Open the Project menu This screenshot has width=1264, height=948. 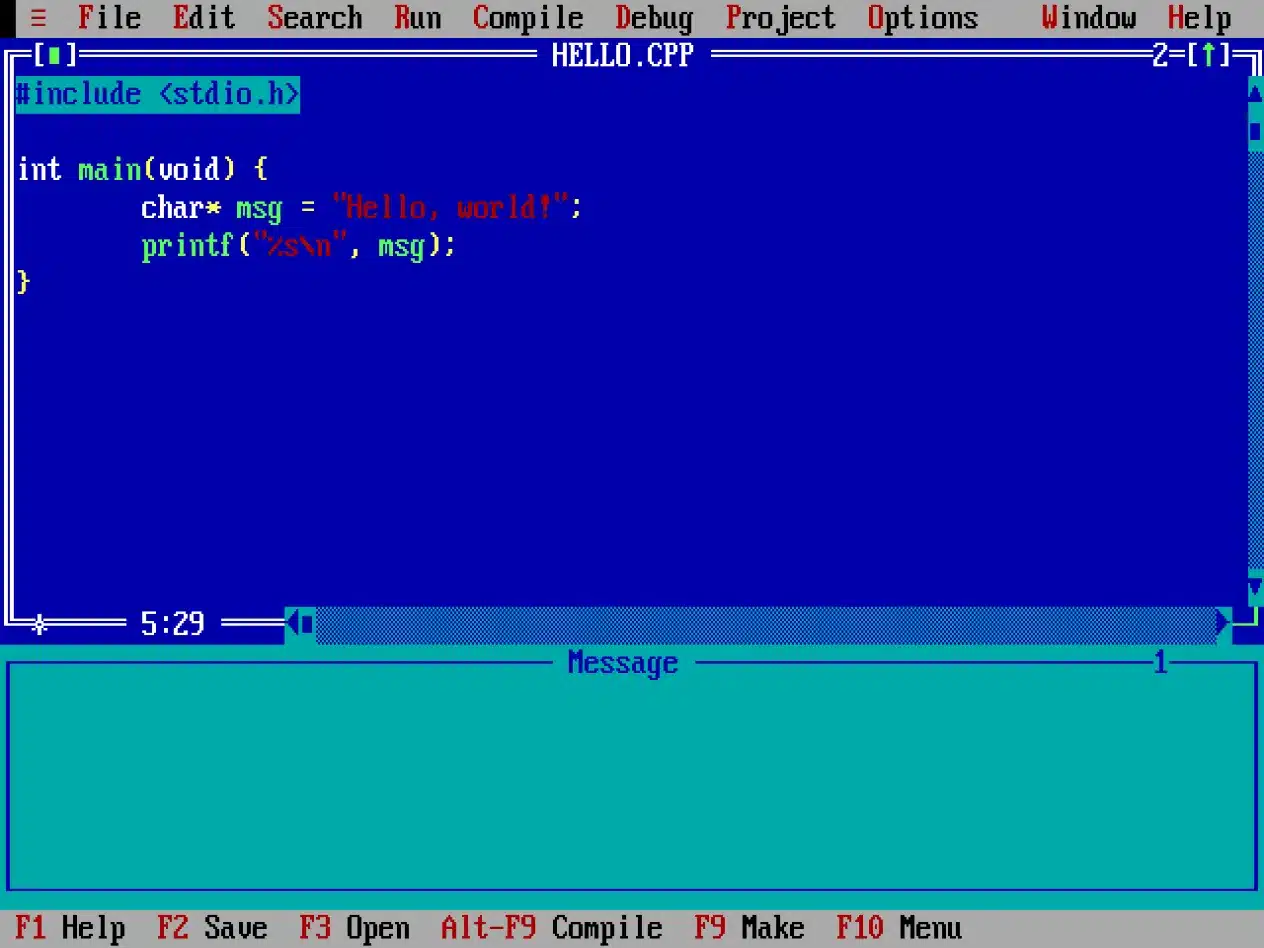click(x=780, y=18)
